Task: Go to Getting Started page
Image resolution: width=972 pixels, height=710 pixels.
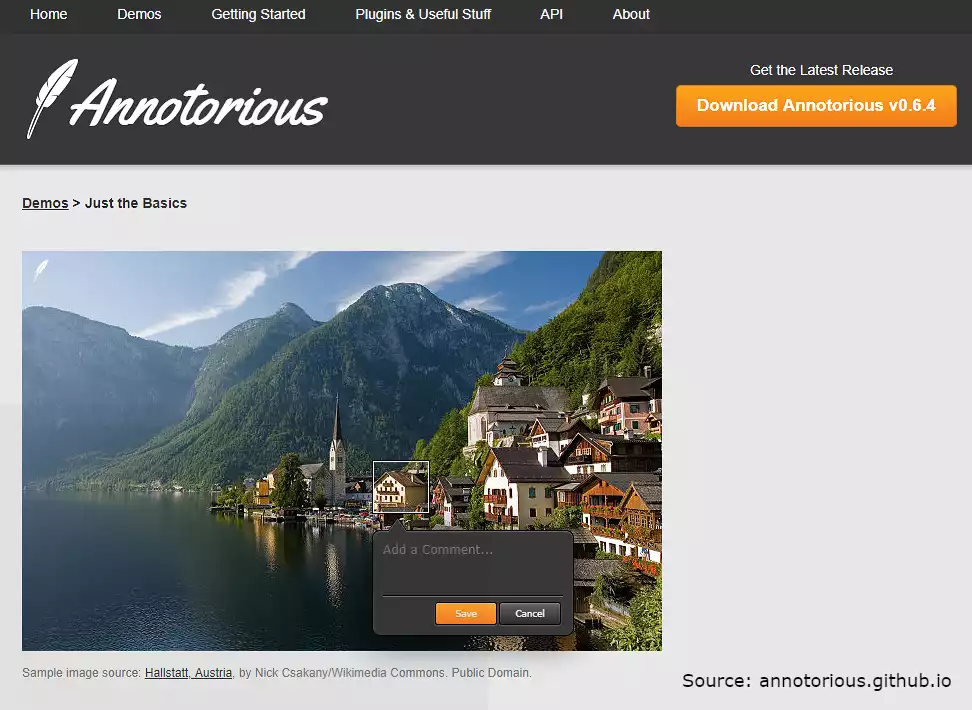Action: pyautogui.click(x=258, y=14)
